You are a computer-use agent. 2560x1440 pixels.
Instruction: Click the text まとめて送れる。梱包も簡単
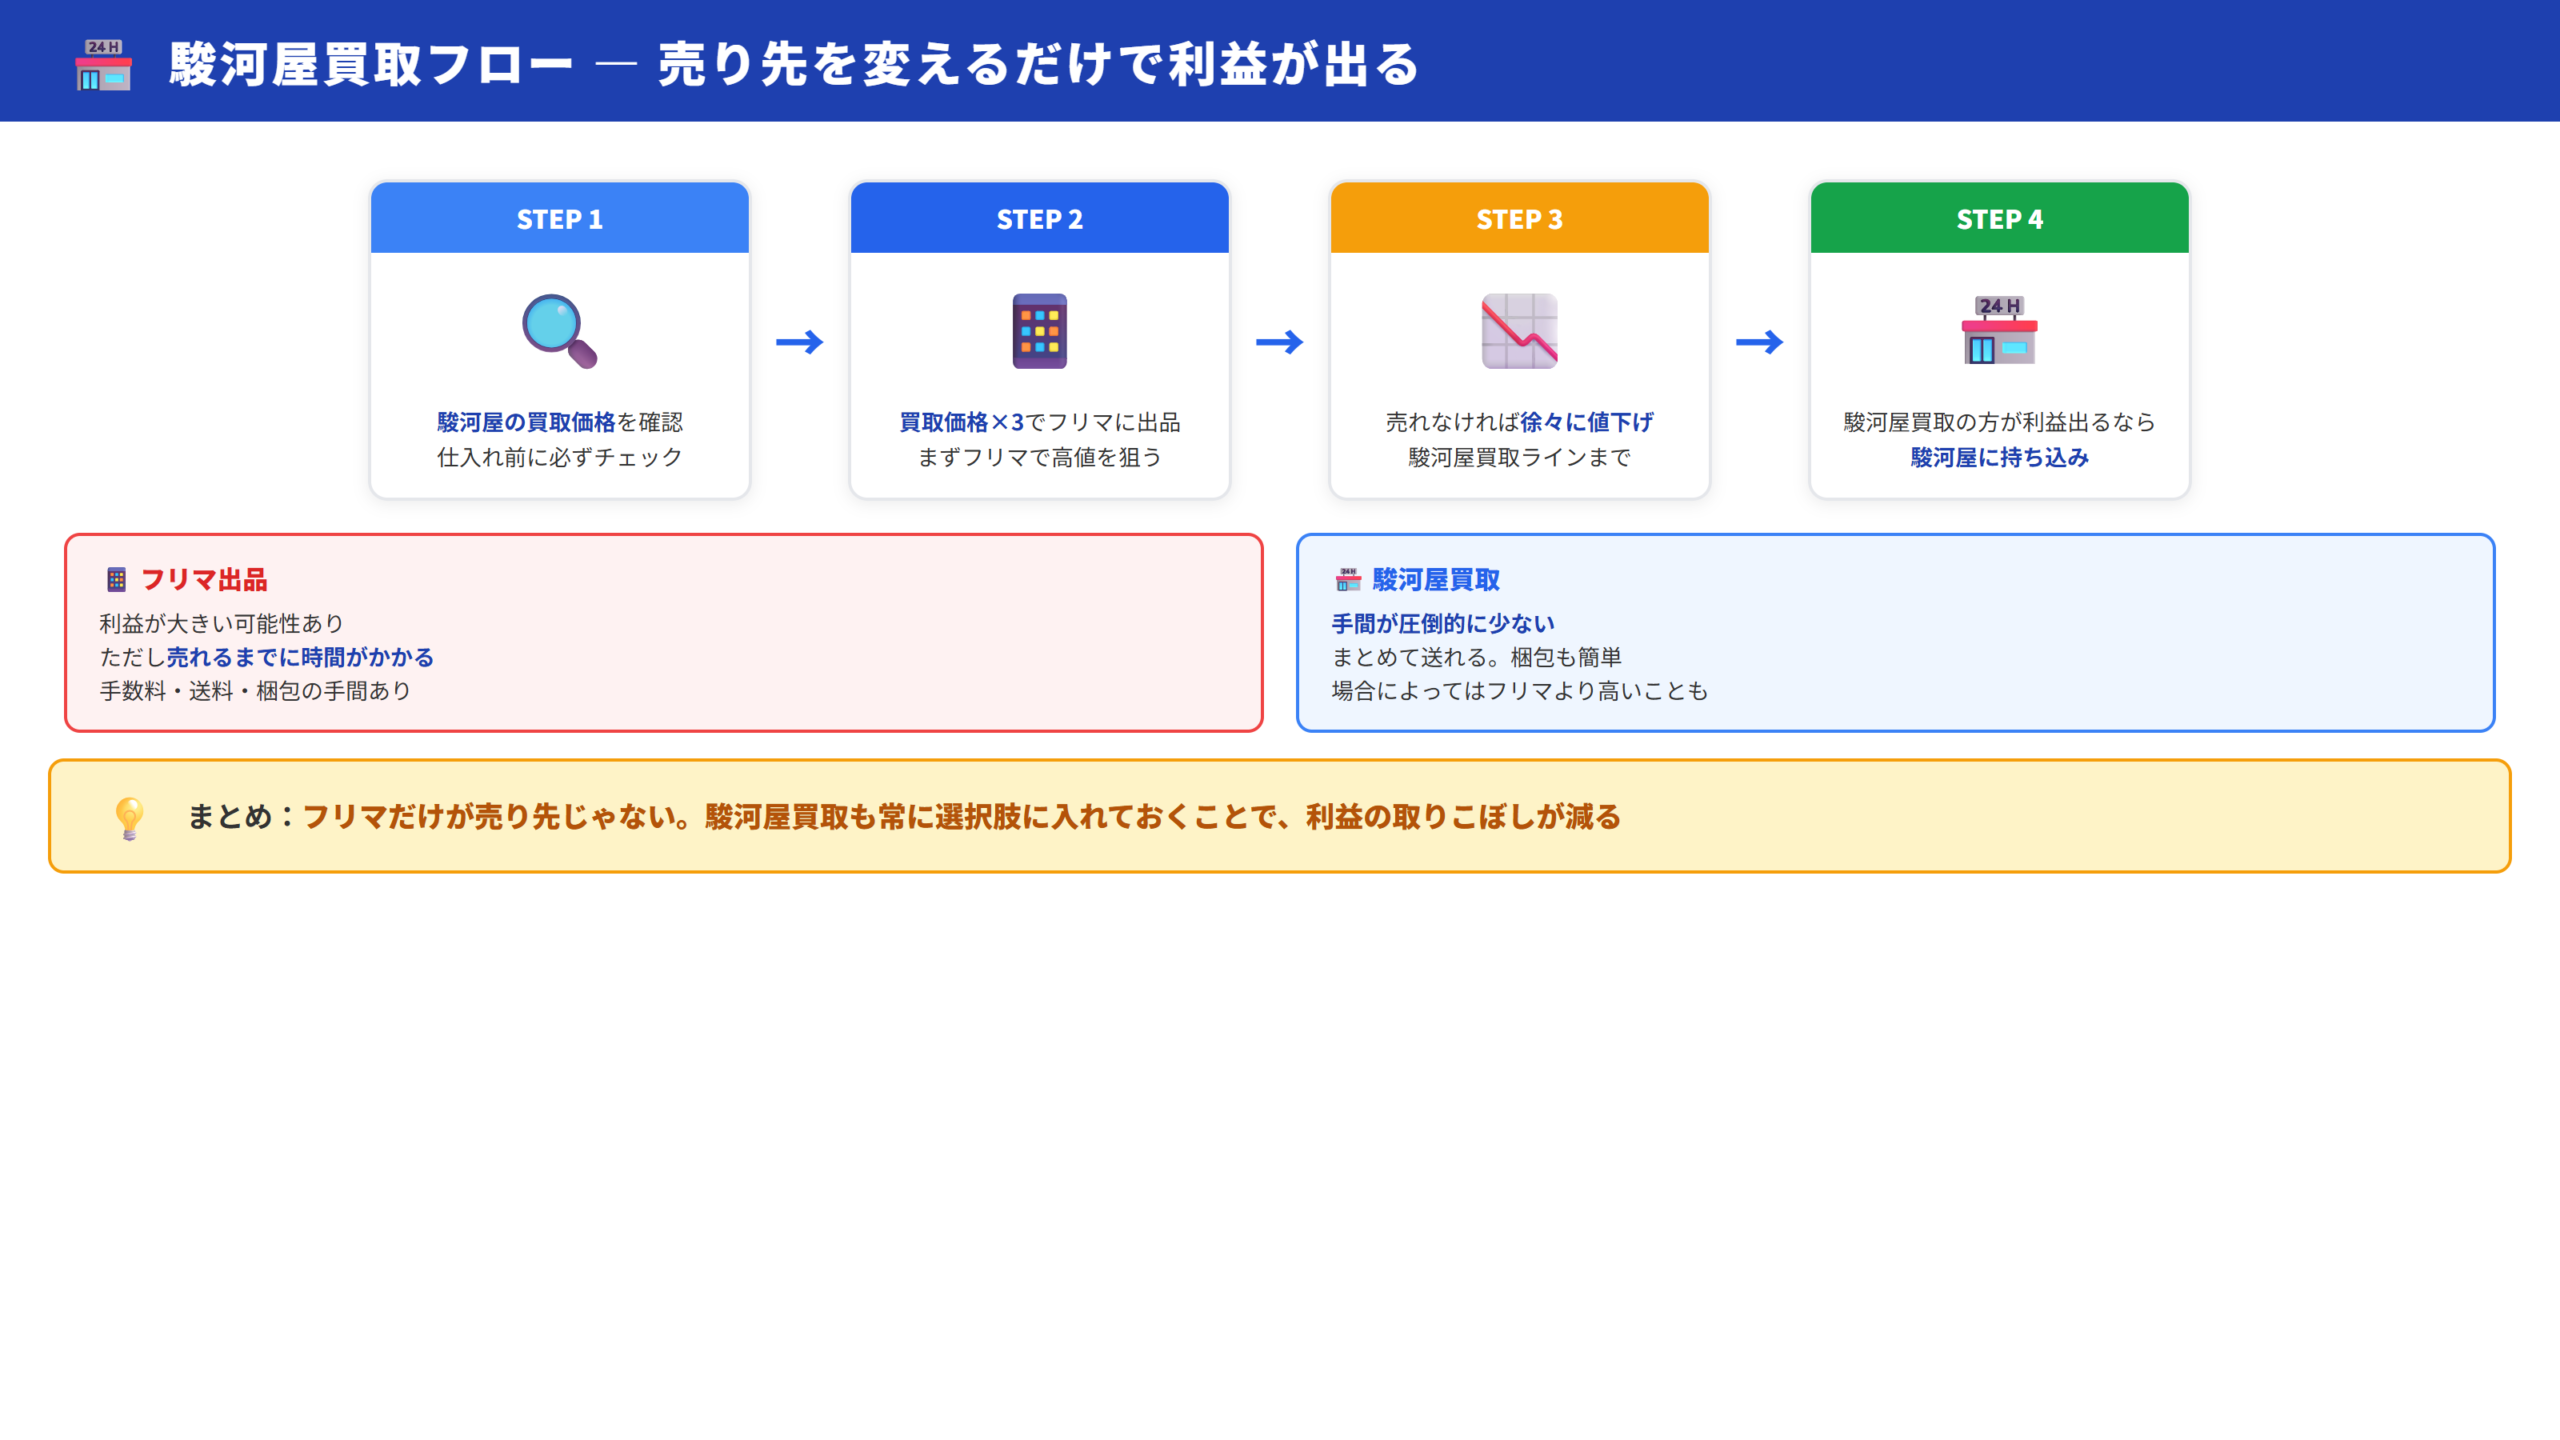pos(1476,658)
